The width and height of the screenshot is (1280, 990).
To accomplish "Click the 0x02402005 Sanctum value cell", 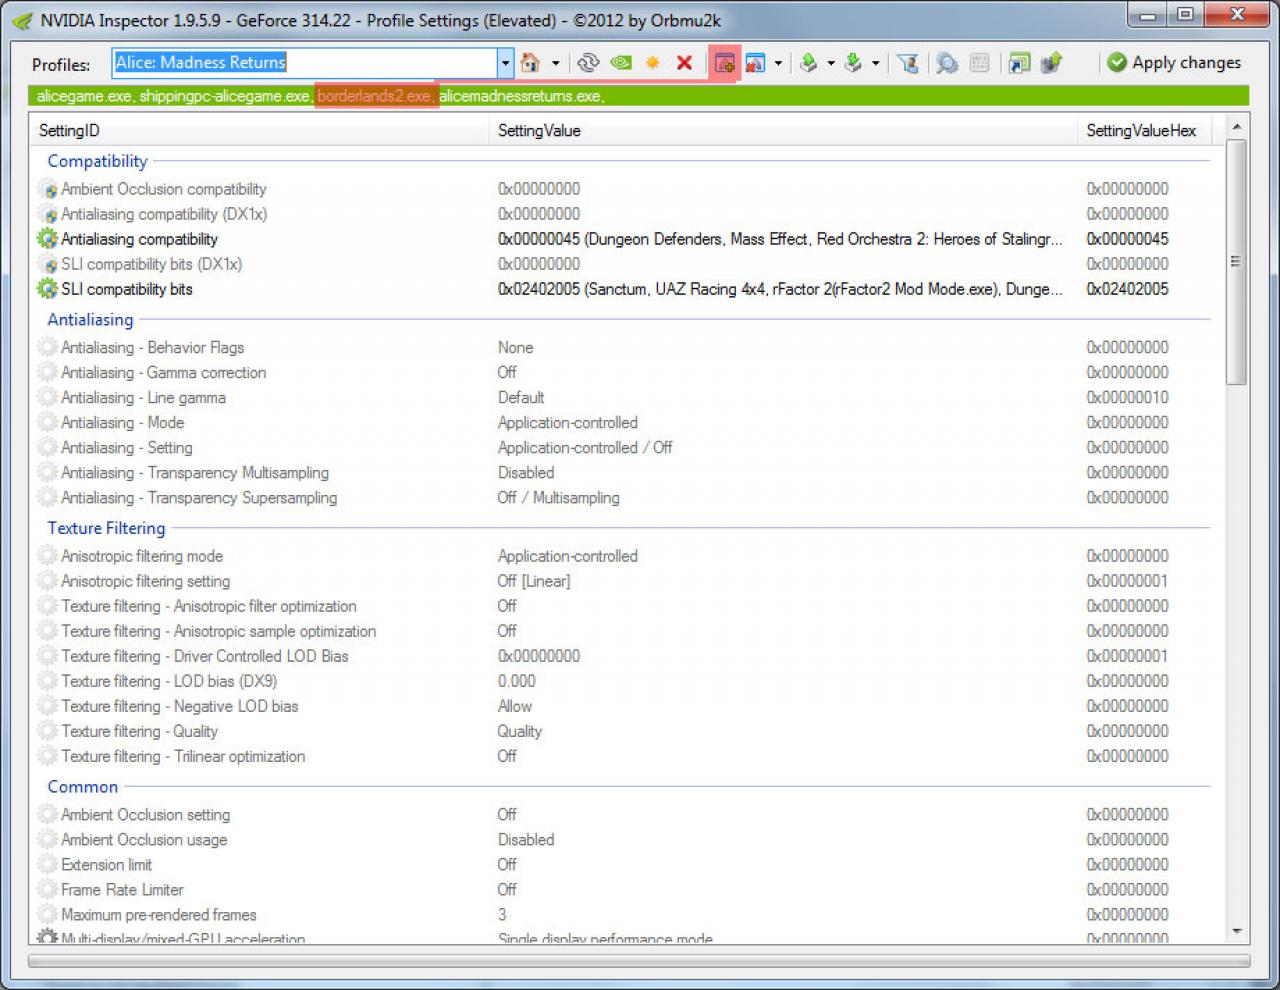I will click(780, 289).
